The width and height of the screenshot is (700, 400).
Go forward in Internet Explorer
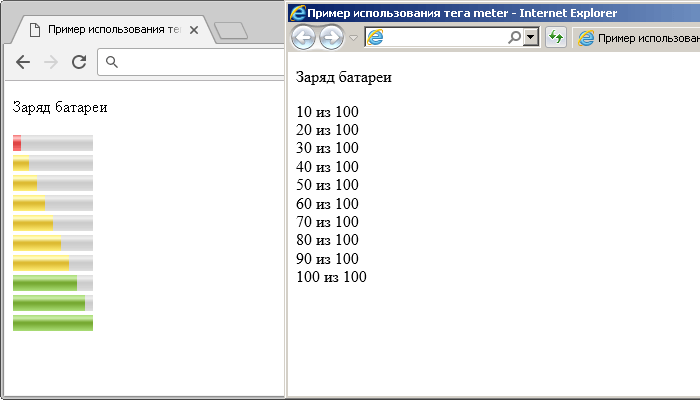[x=331, y=38]
